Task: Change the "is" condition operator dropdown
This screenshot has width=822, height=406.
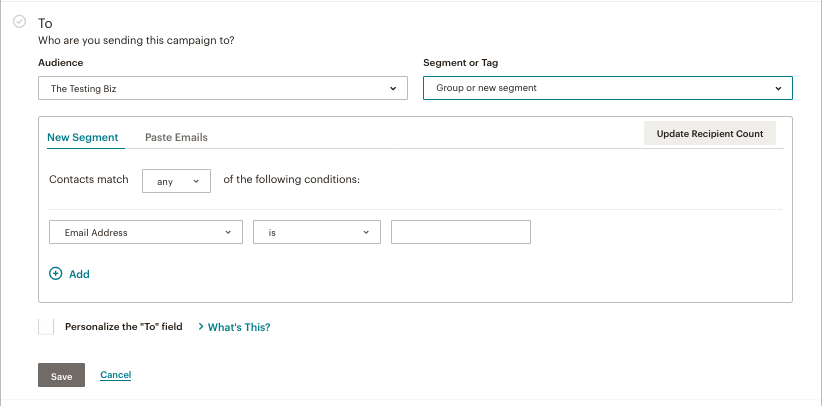Action: click(x=317, y=232)
